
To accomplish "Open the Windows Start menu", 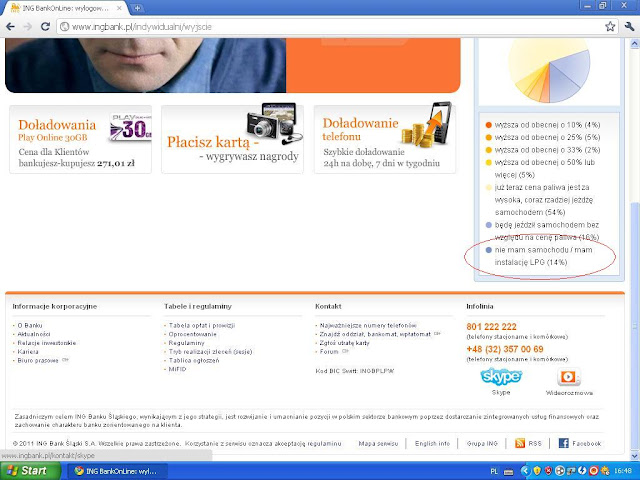I will click(30, 471).
